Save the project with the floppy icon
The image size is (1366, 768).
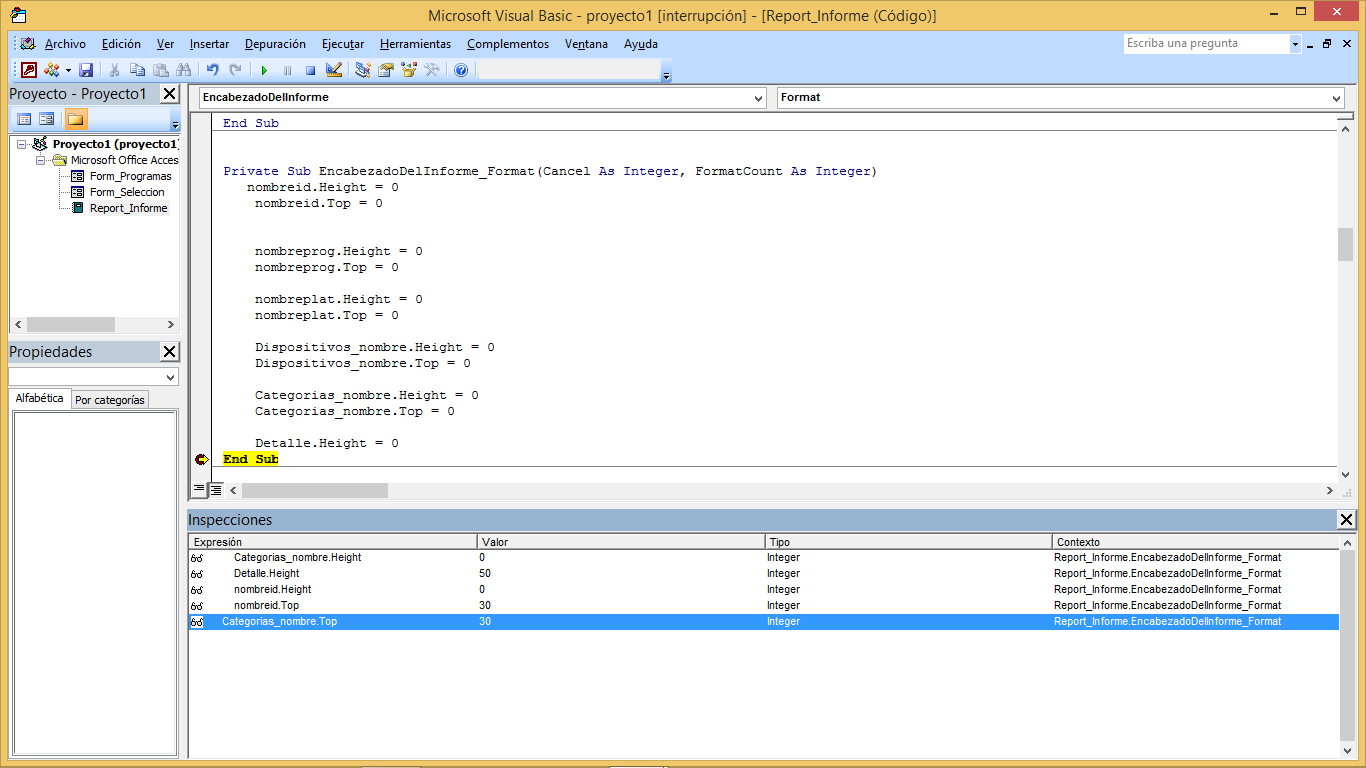tap(86, 70)
